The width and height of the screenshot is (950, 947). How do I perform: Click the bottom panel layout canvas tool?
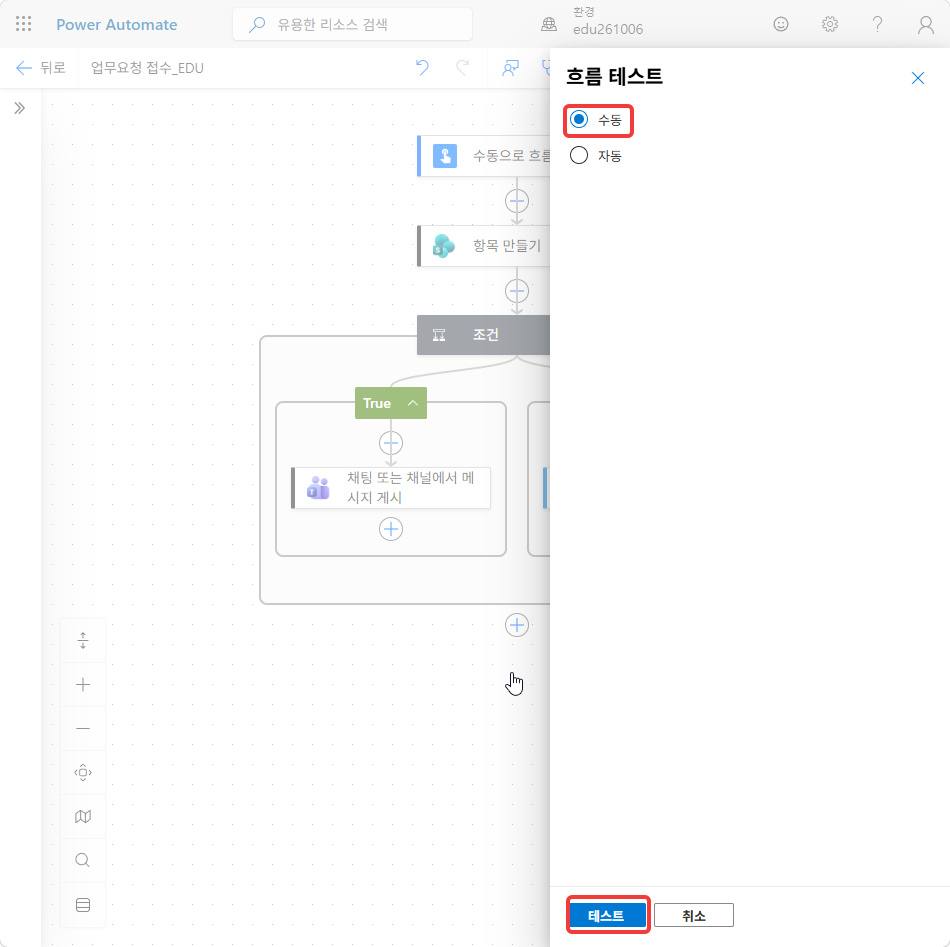tap(83, 905)
